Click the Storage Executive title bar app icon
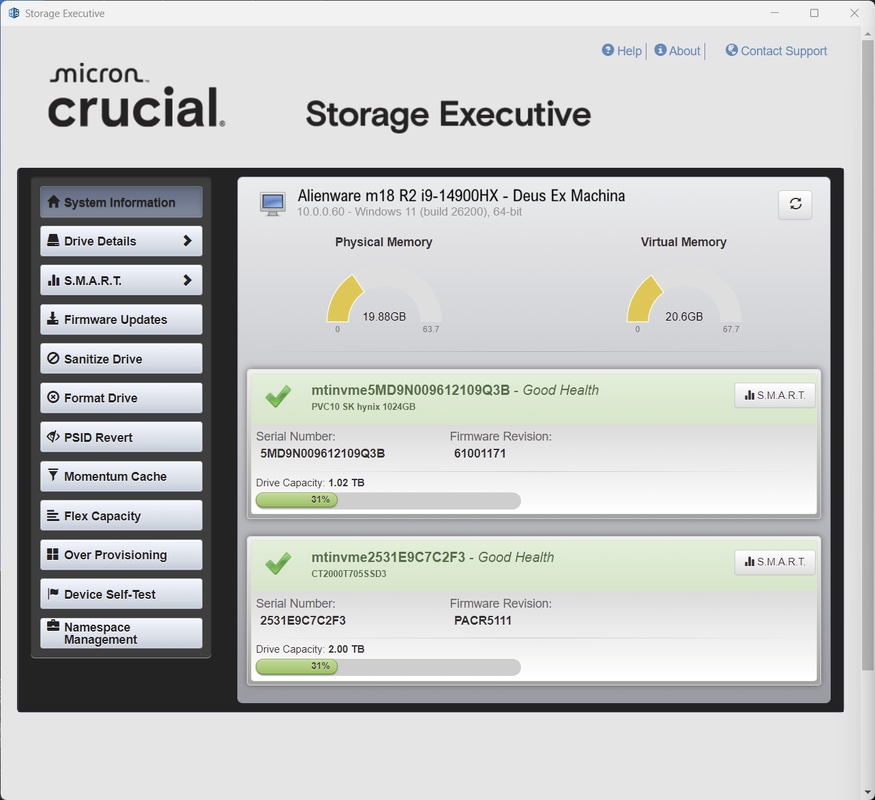The width and height of the screenshot is (875, 800). (13, 13)
